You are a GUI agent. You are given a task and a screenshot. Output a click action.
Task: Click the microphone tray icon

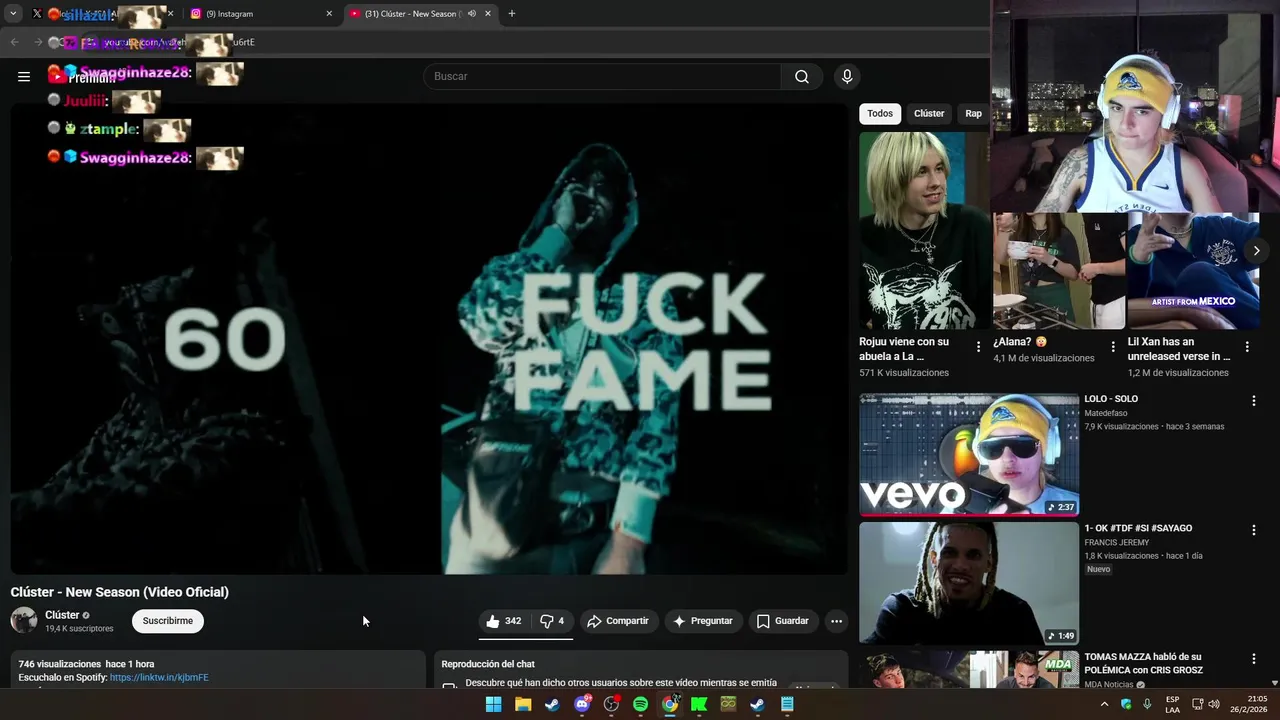click(x=1147, y=704)
